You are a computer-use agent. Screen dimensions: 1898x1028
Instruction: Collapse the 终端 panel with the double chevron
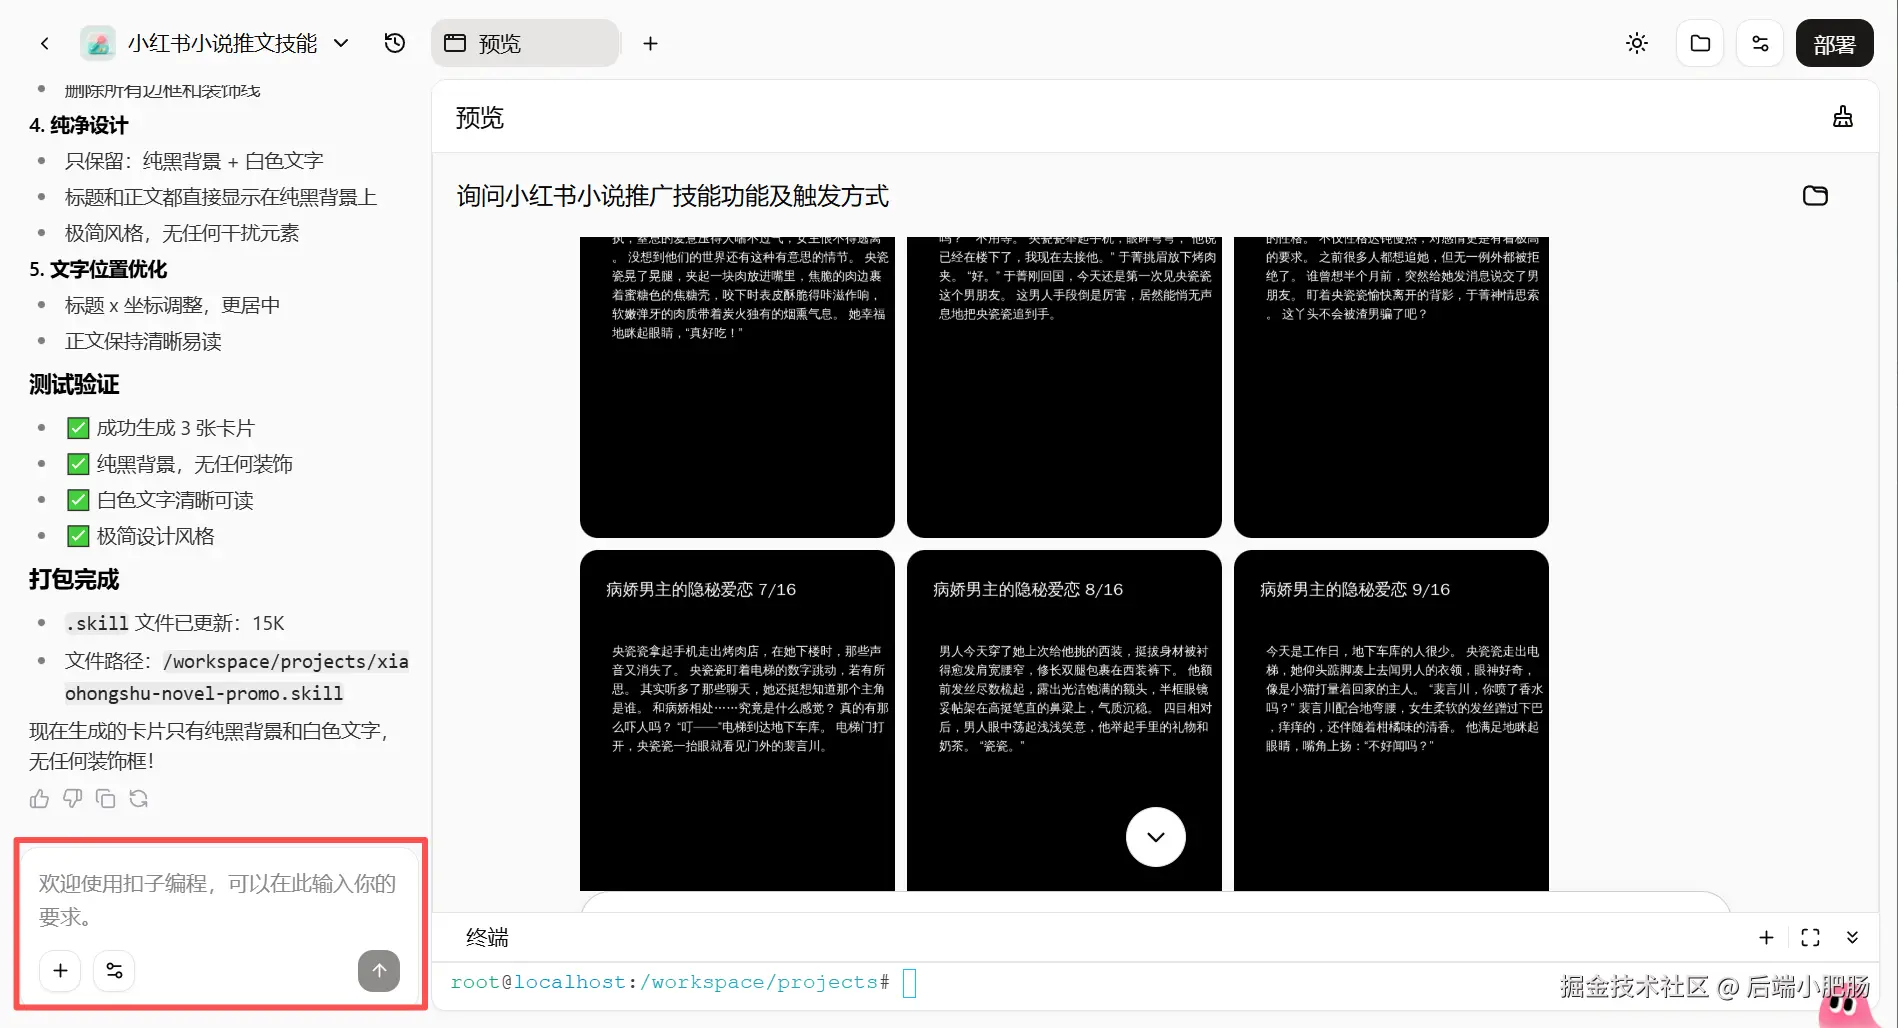(x=1852, y=937)
